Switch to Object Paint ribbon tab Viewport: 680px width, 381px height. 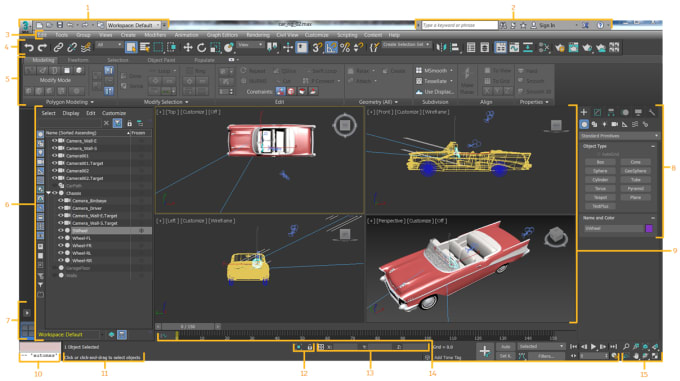(x=161, y=60)
